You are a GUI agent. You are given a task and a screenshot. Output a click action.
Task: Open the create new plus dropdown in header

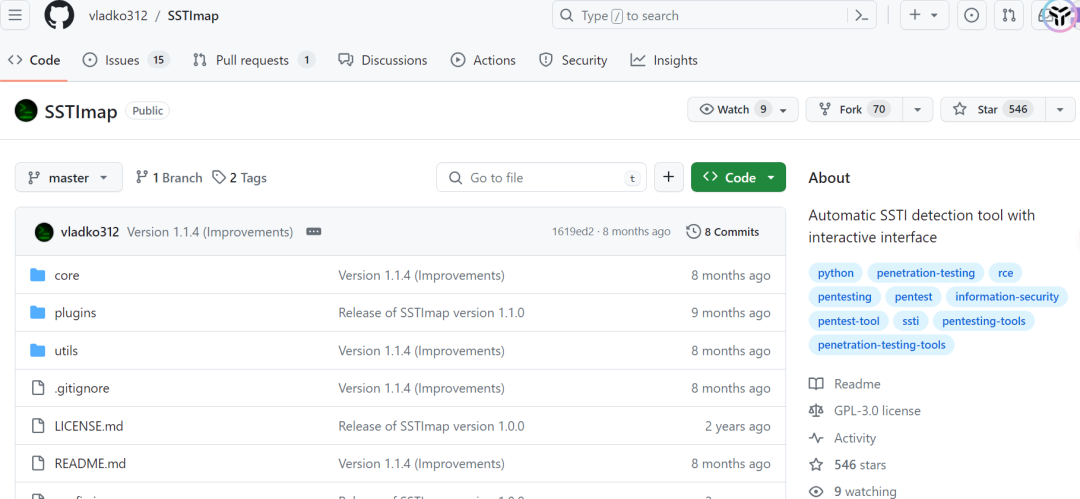(924, 15)
